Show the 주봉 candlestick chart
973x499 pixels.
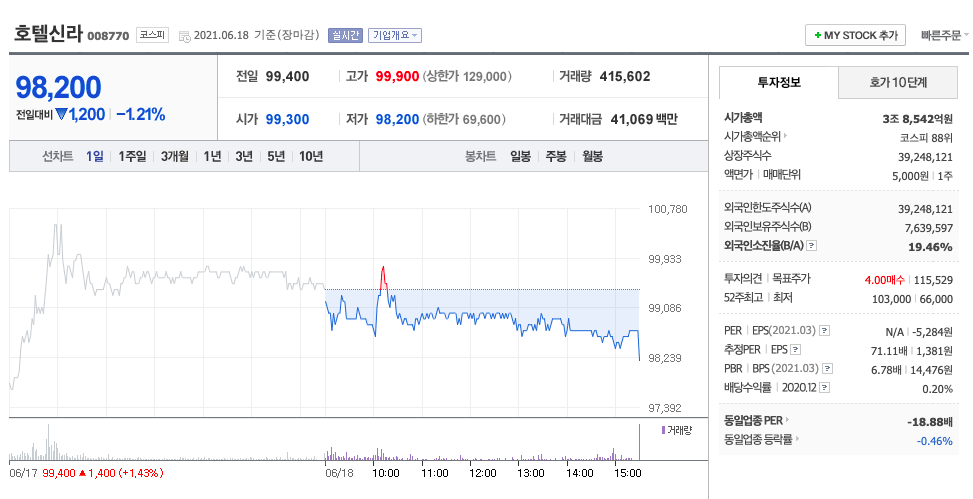(556, 156)
